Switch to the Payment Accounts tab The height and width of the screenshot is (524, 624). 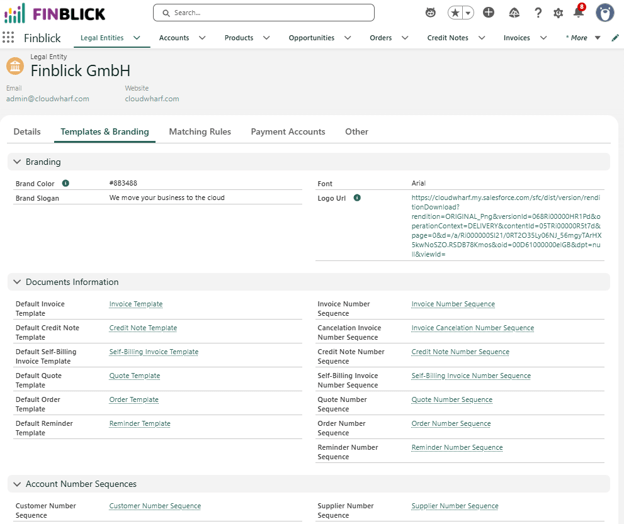(x=288, y=132)
